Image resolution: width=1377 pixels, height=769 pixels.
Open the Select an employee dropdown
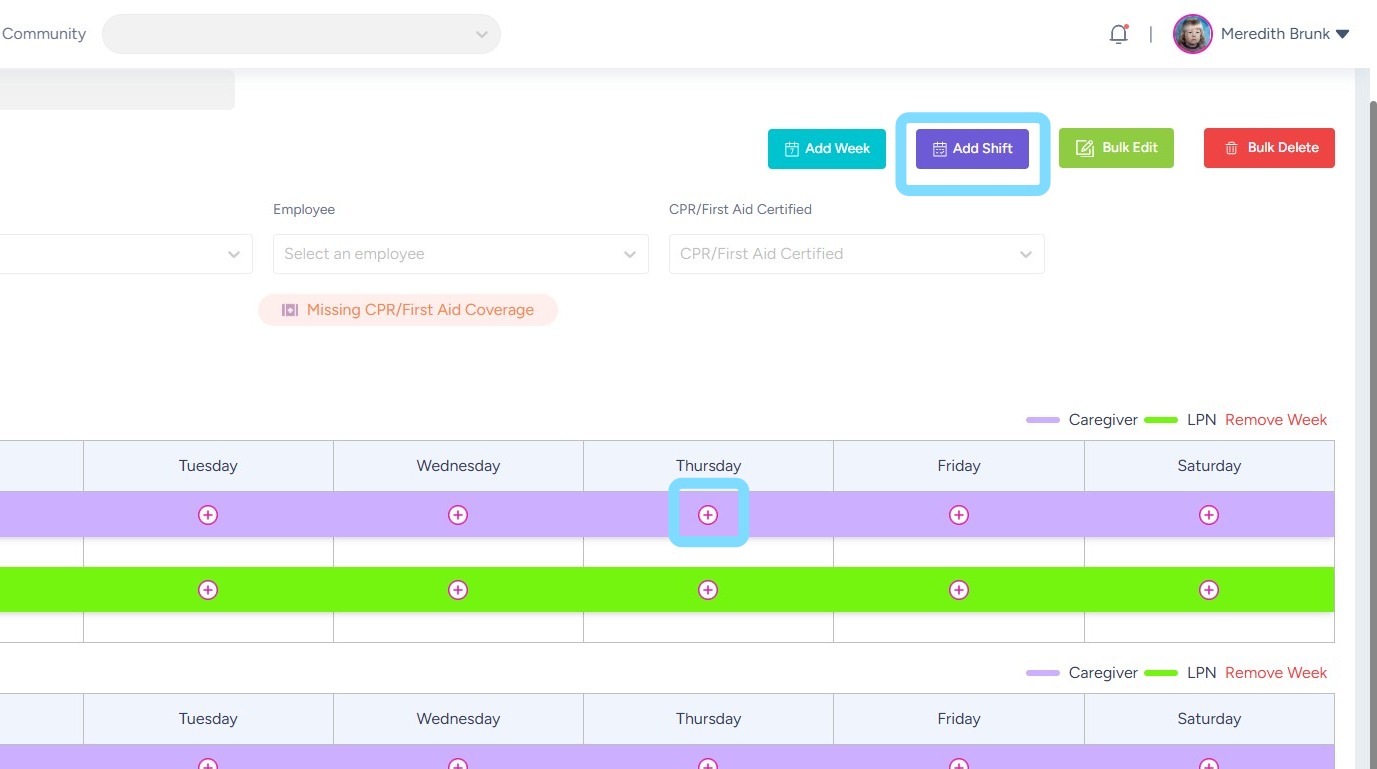[x=460, y=254]
